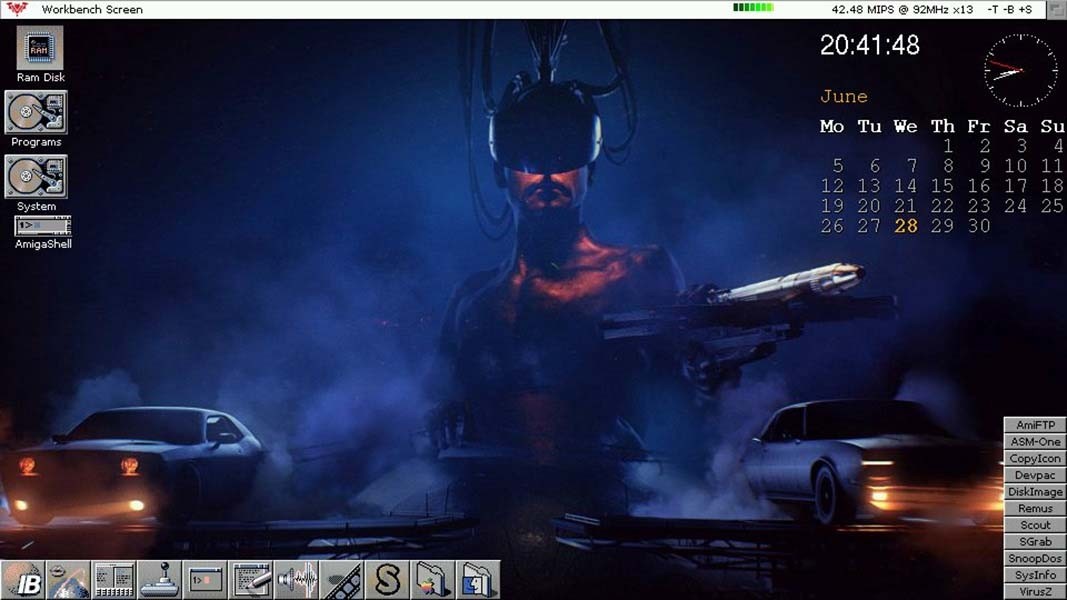The height and width of the screenshot is (600, 1067).
Task: Click the 42.48 MIPS speed readout
Action: (902, 10)
